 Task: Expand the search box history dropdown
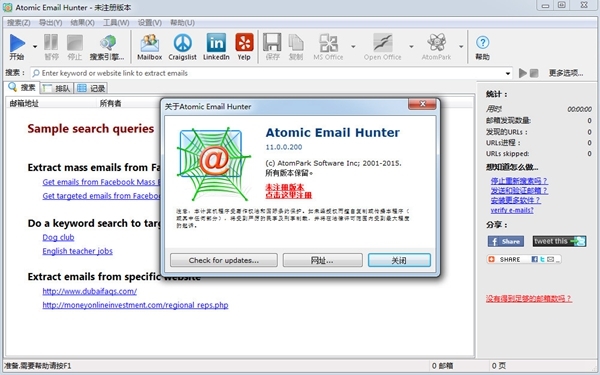(x=508, y=73)
